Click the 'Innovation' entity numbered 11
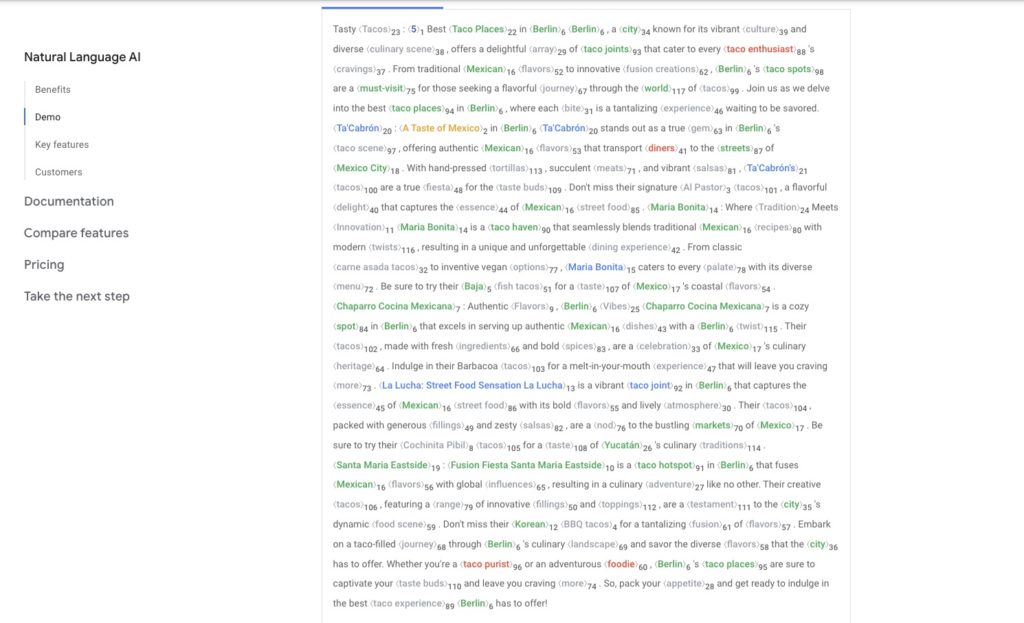The image size is (1024, 623). tap(359, 227)
